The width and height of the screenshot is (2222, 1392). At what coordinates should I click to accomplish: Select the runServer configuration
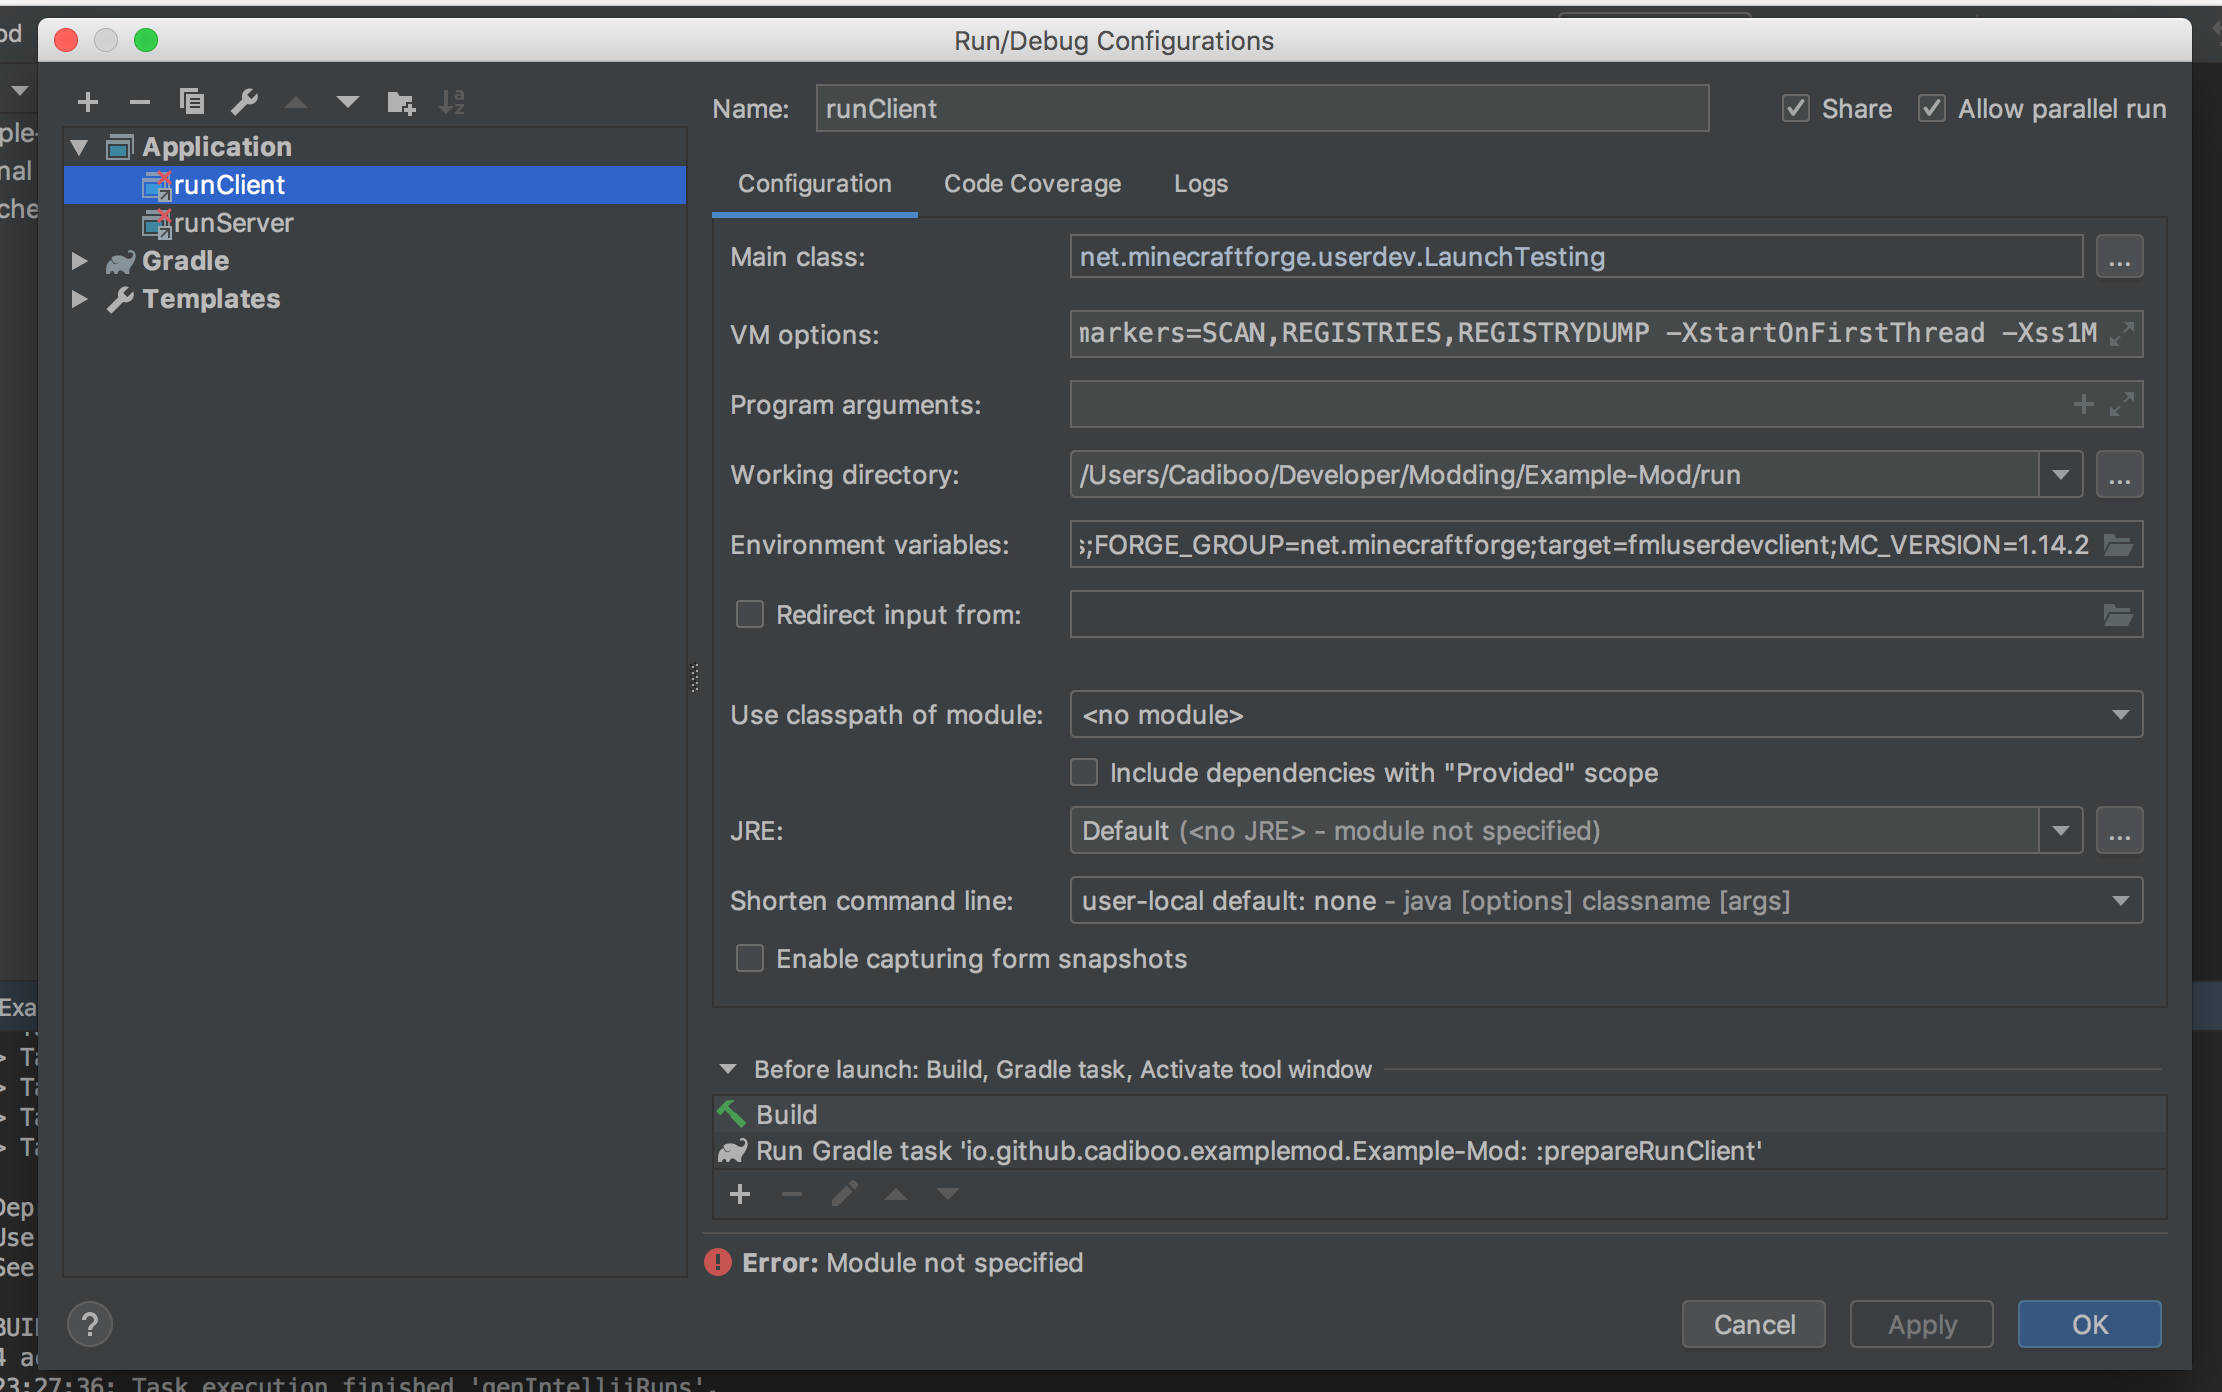tap(232, 222)
